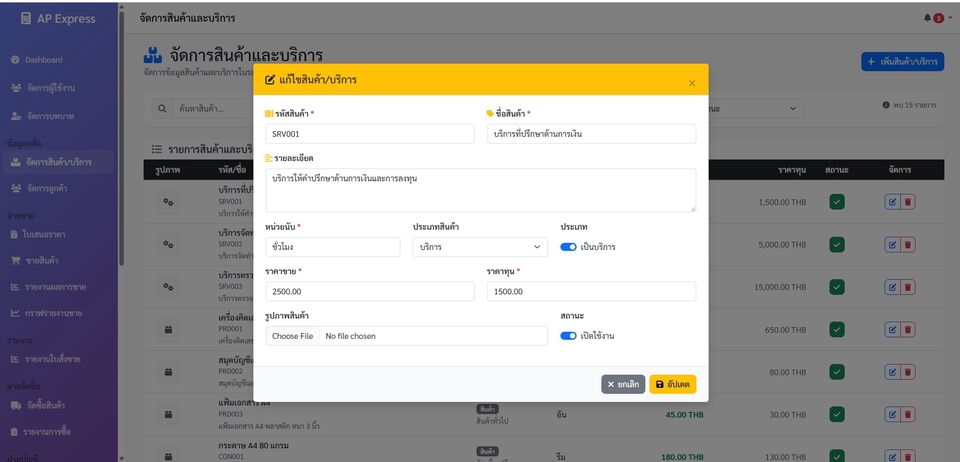Edit the 1,500.00 THB row
The height and width of the screenshot is (462, 960).
892,202
